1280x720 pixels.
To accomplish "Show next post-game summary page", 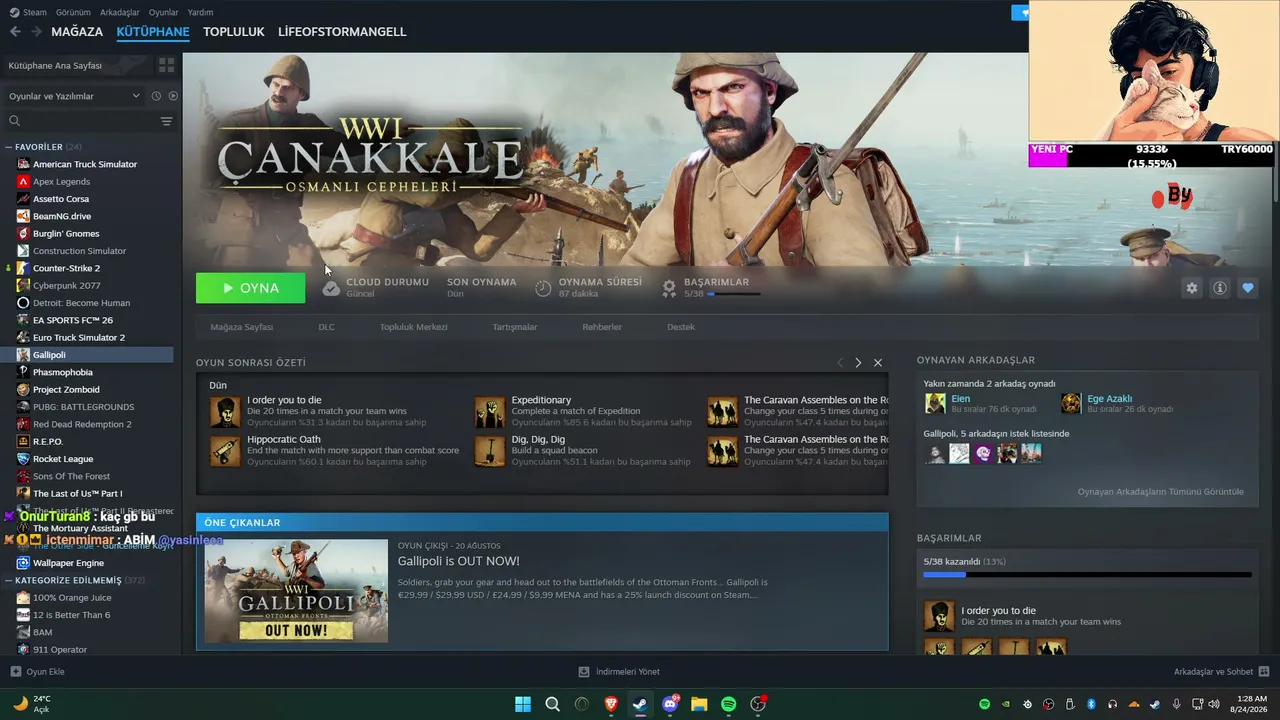I will pos(858,363).
